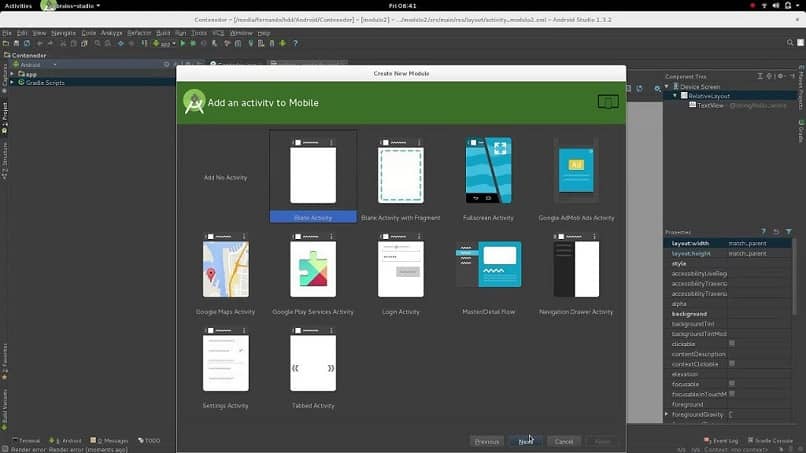Open the TODO tool window tab
806x453 pixels.
(x=149, y=441)
